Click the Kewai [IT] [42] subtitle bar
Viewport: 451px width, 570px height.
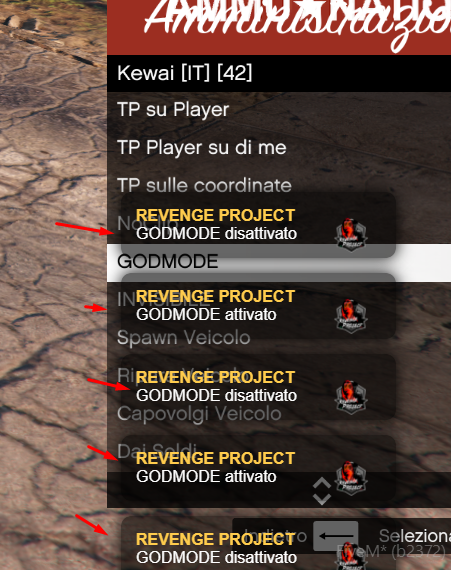[279, 73]
